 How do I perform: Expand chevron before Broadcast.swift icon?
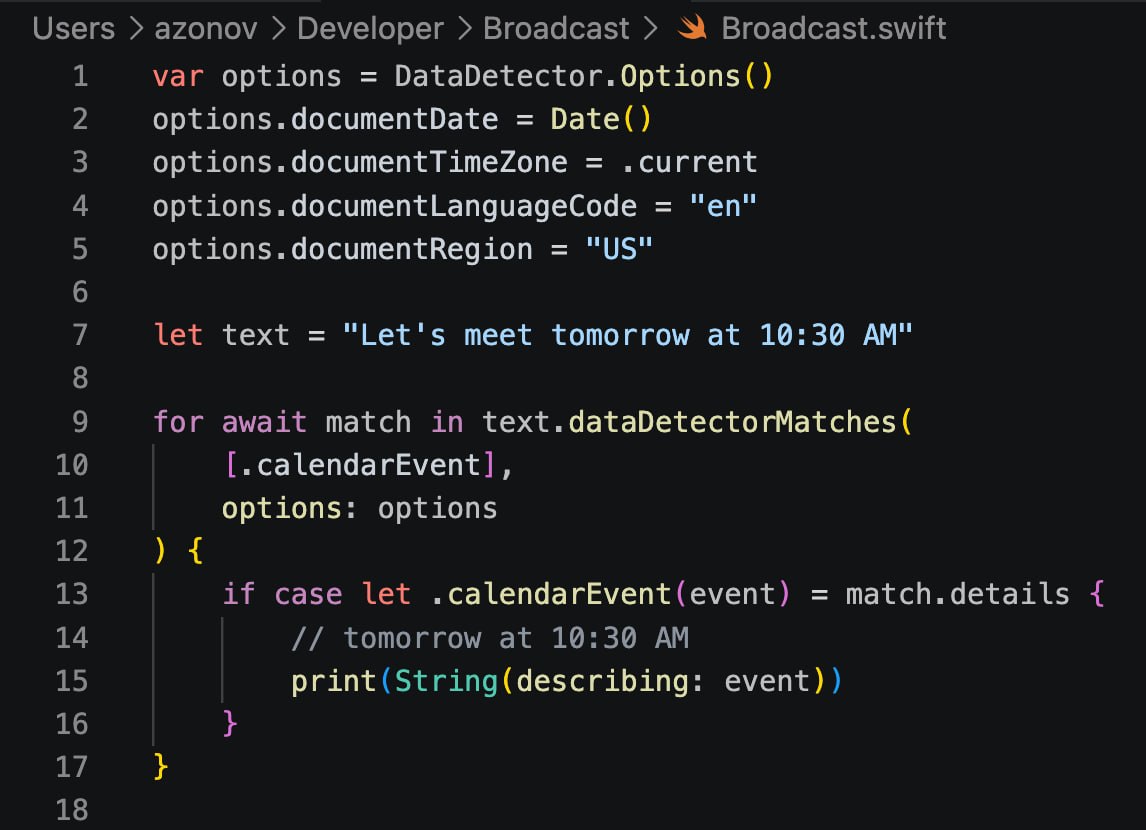tap(650, 28)
